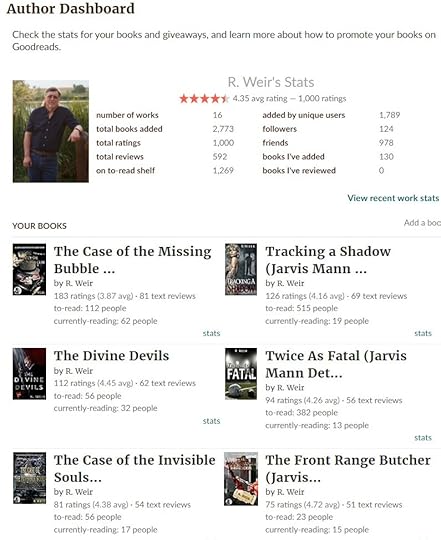Screen dimensions: 441x540
Task: Select the Twice As Fatal cover image
Action: tap(241, 374)
